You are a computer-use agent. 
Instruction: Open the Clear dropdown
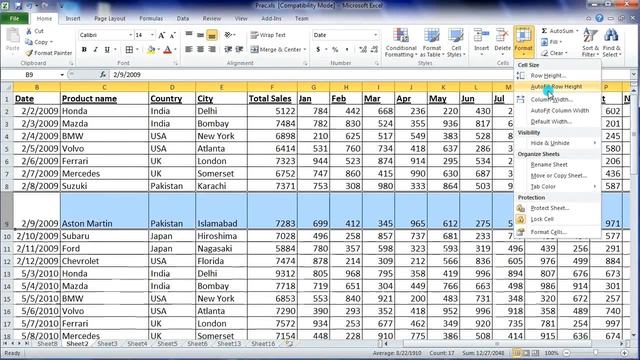(554, 53)
